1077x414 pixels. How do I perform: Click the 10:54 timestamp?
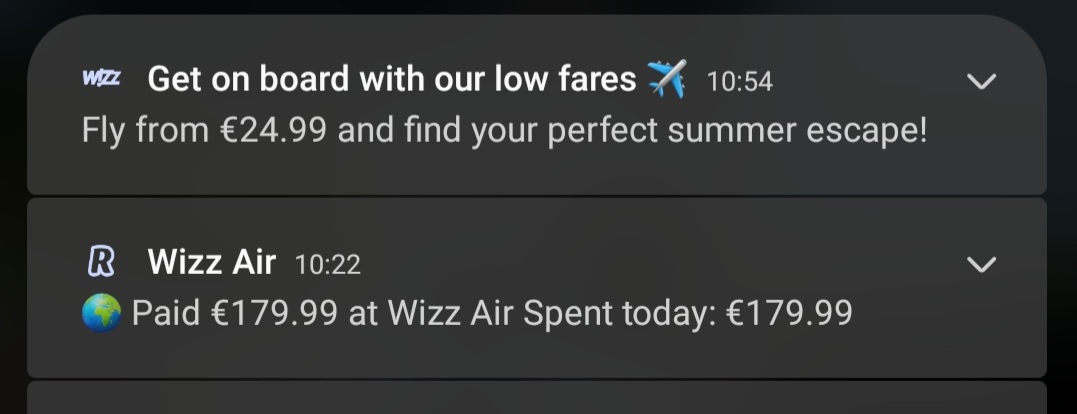click(740, 82)
